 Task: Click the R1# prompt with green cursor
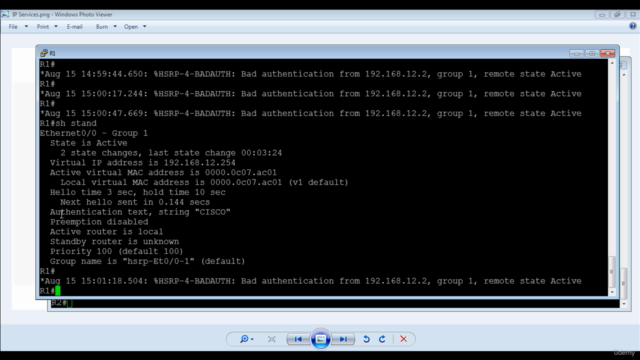[x=50, y=291]
